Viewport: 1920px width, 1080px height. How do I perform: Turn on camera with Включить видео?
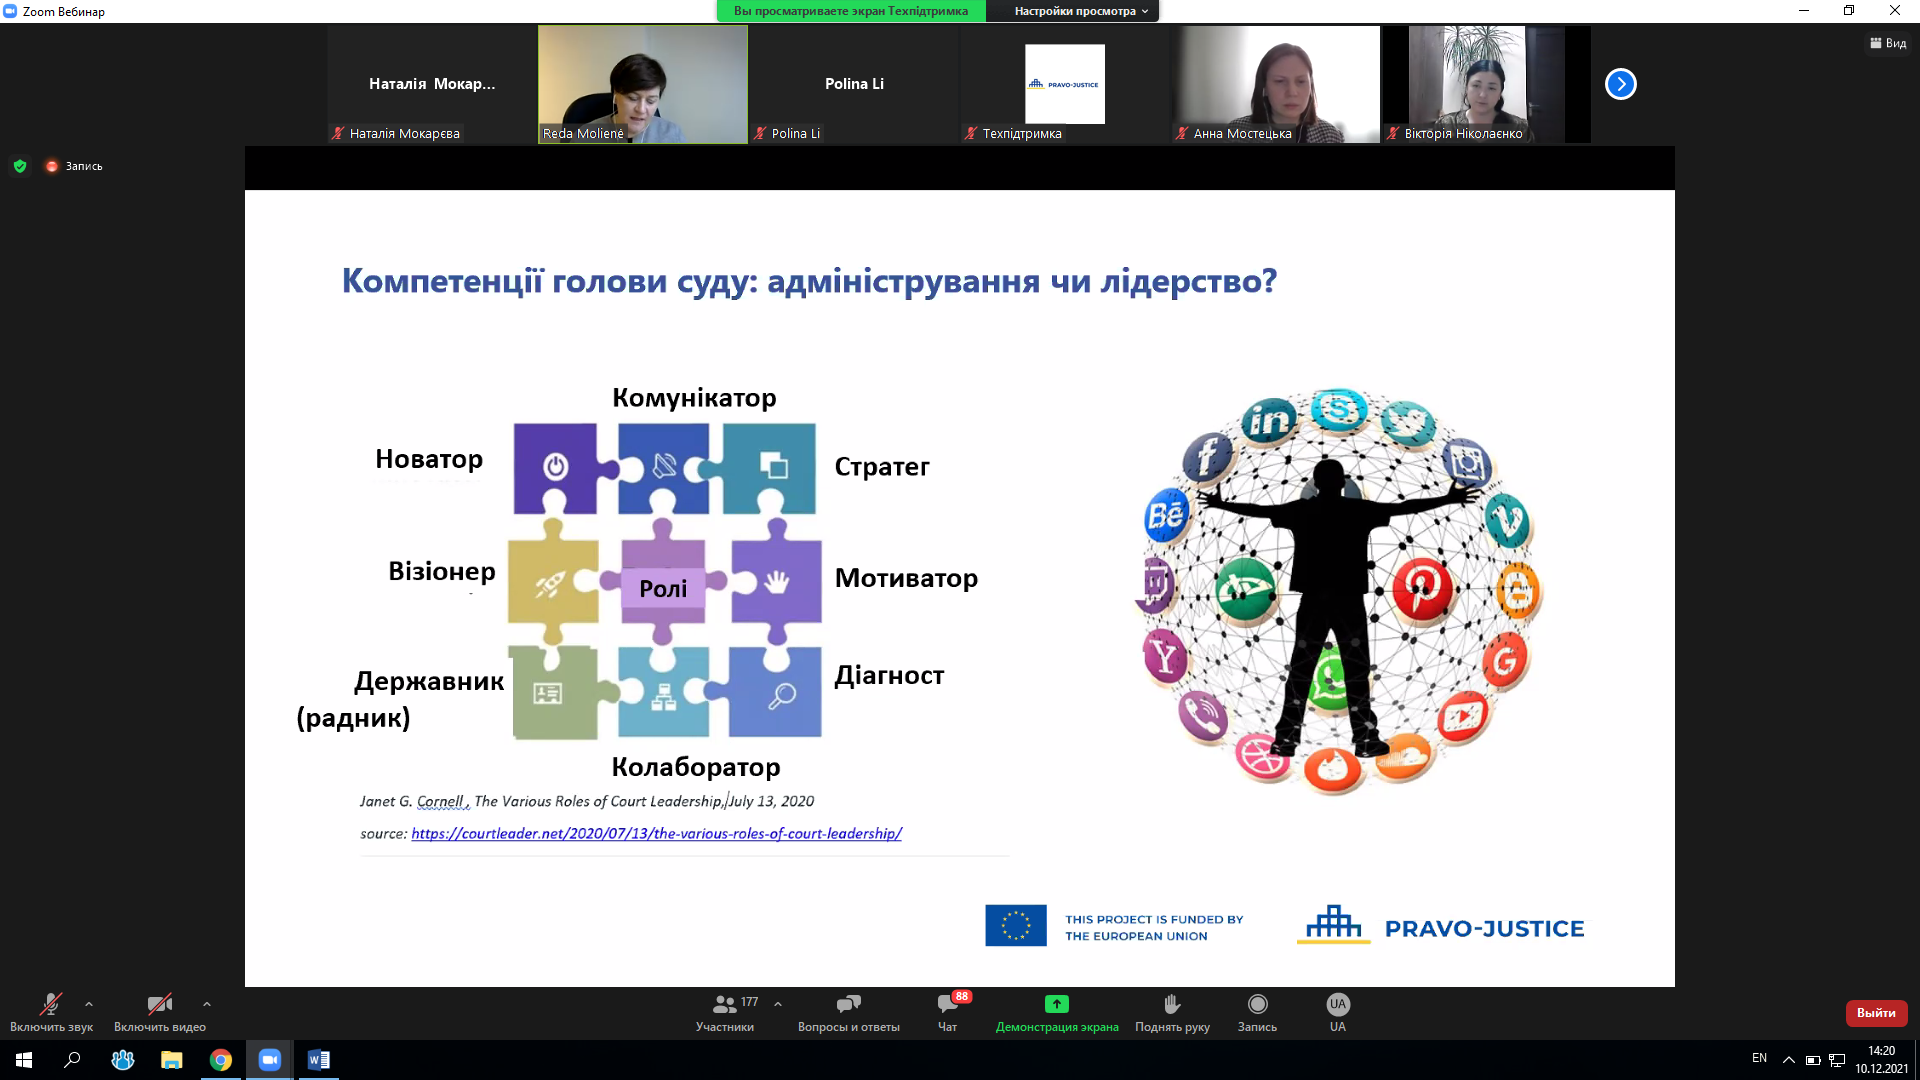point(159,1004)
